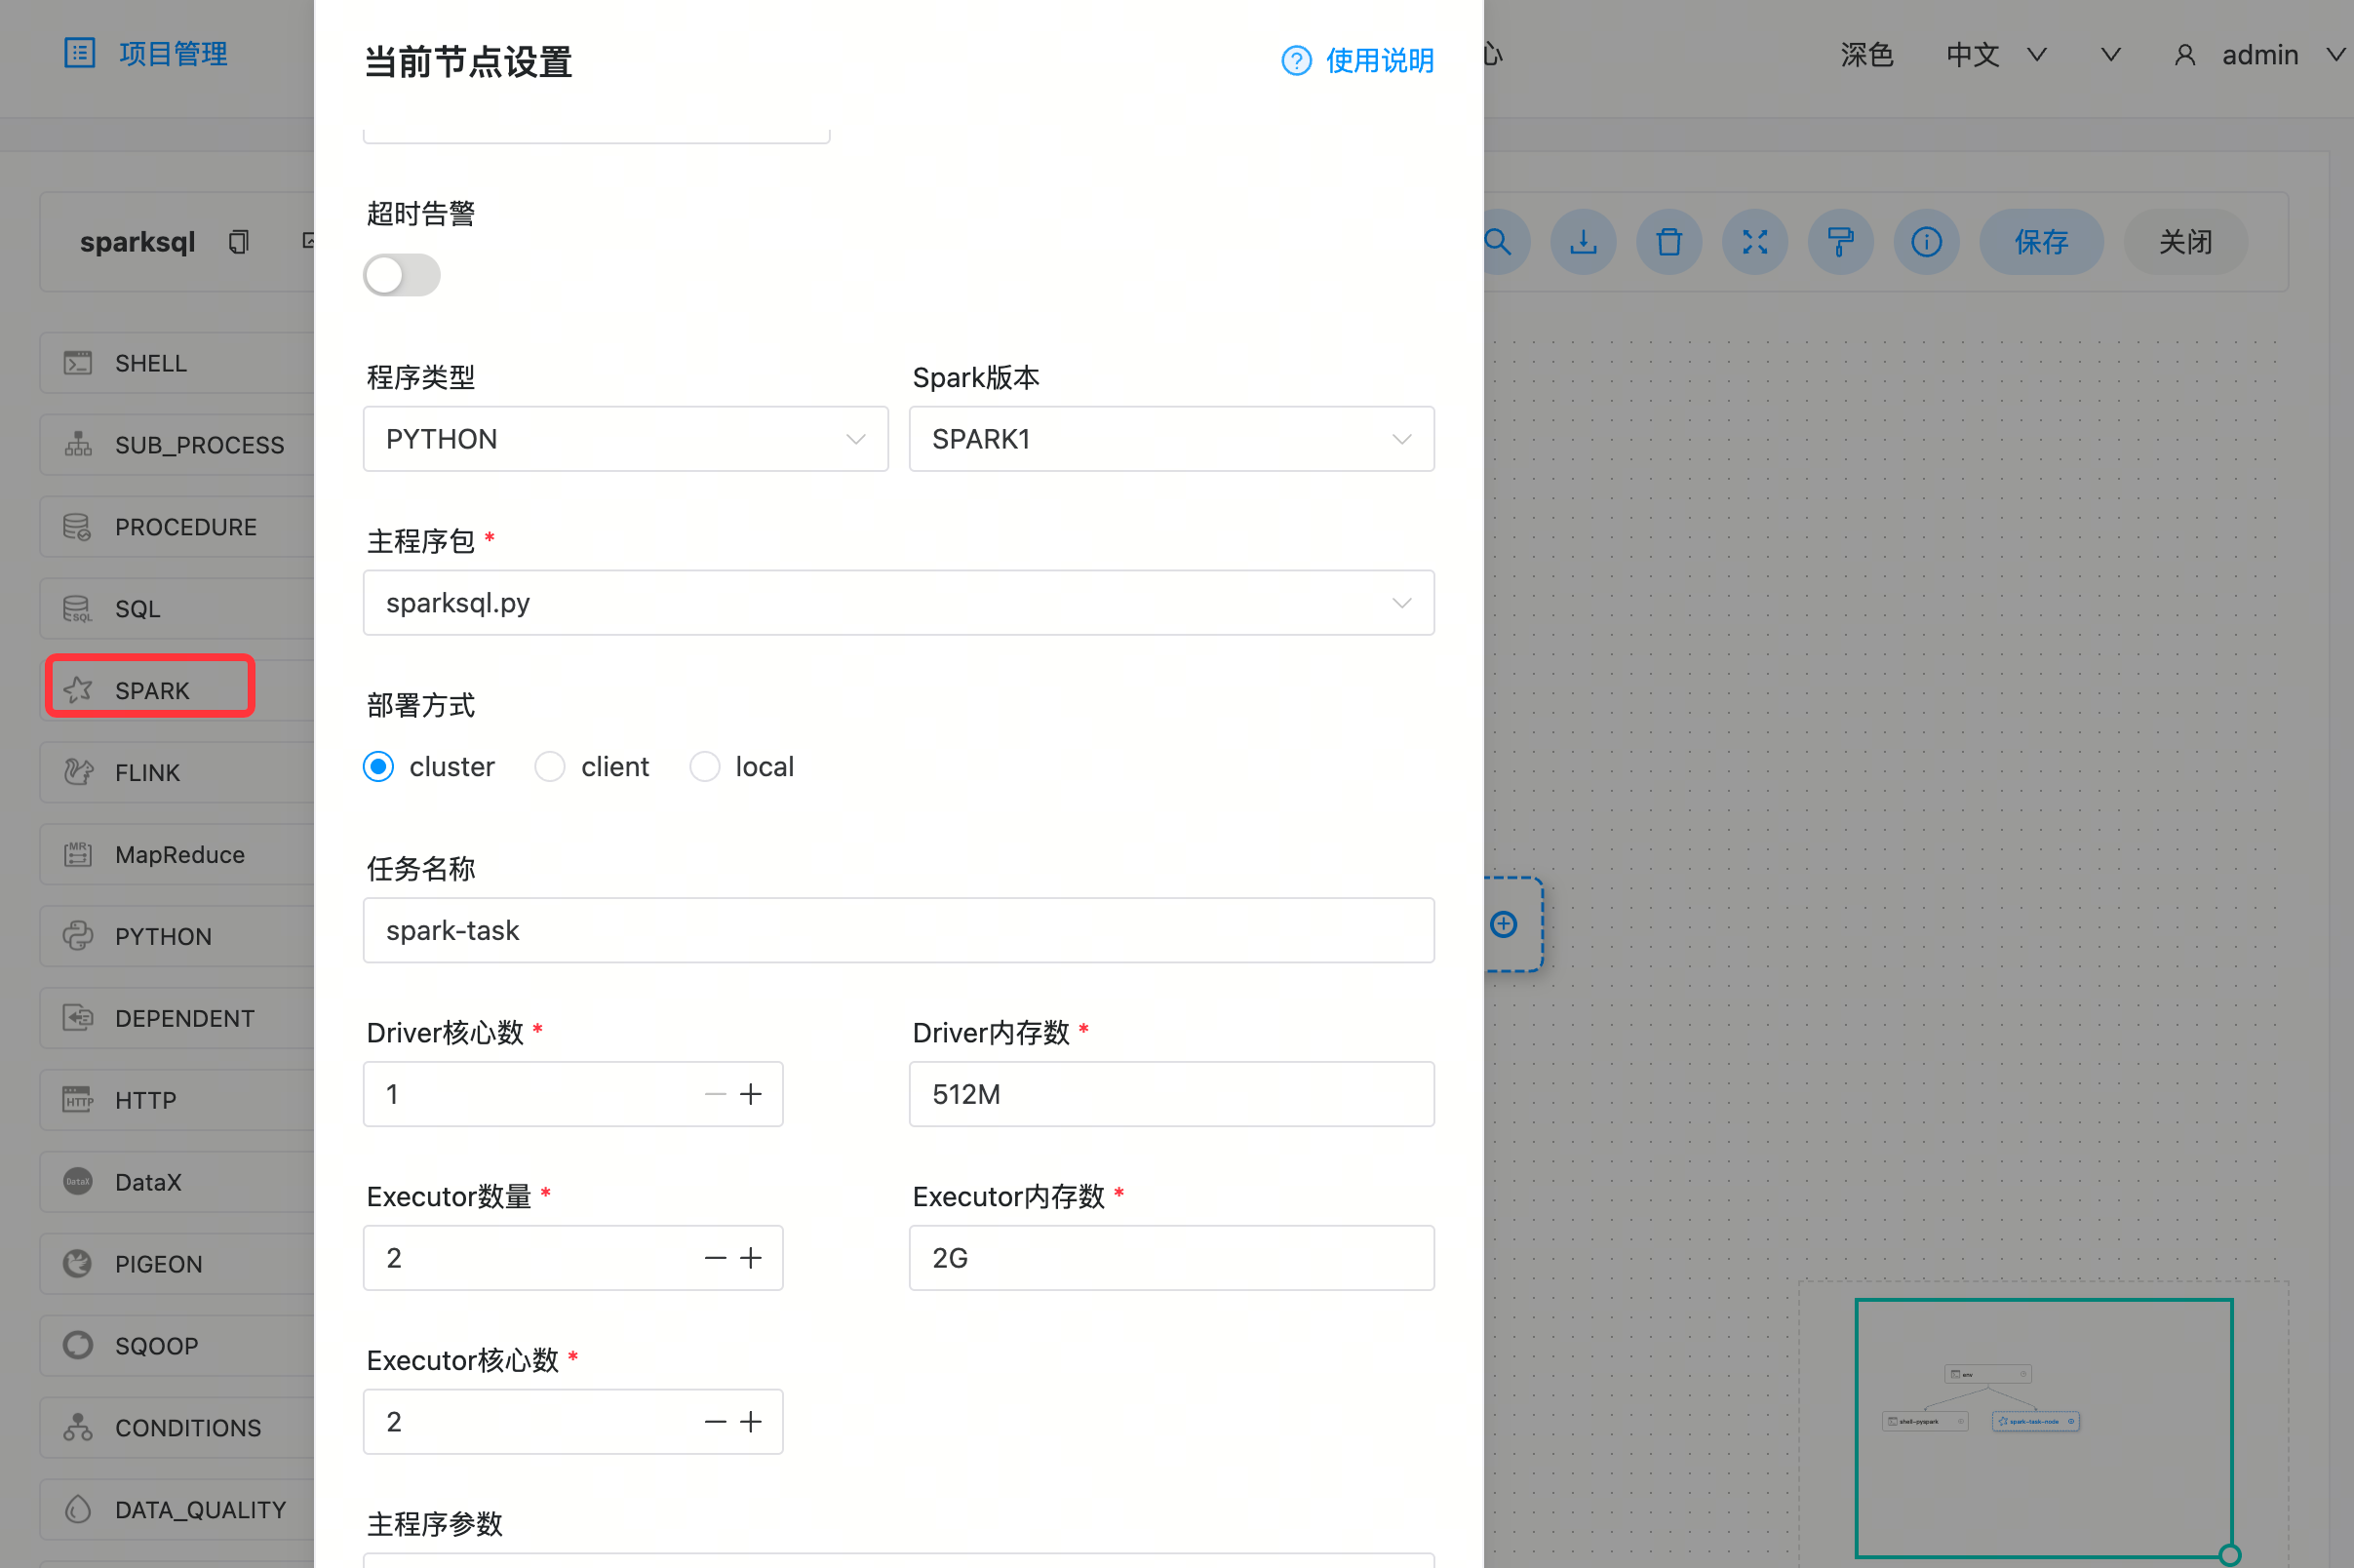The height and width of the screenshot is (1568, 2354).
Task: Open the PYTHON program type dropdown
Action: pos(625,439)
